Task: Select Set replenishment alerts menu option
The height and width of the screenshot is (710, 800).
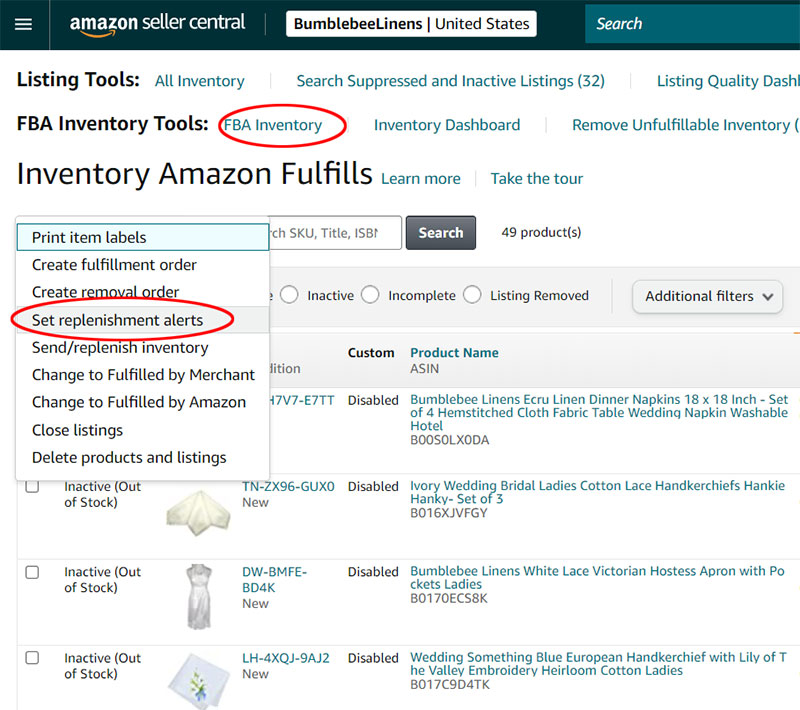Action: [117, 320]
